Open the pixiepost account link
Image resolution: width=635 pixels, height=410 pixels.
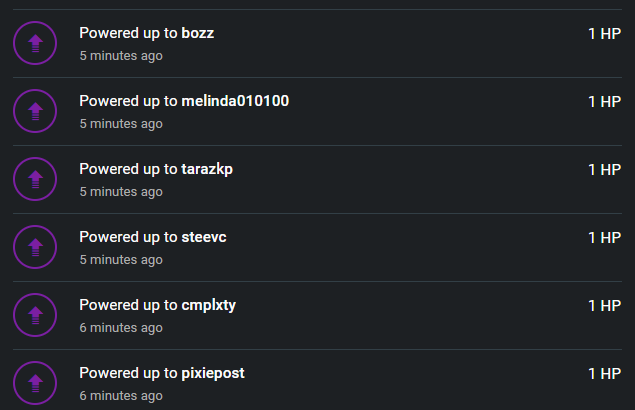click(x=213, y=374)
